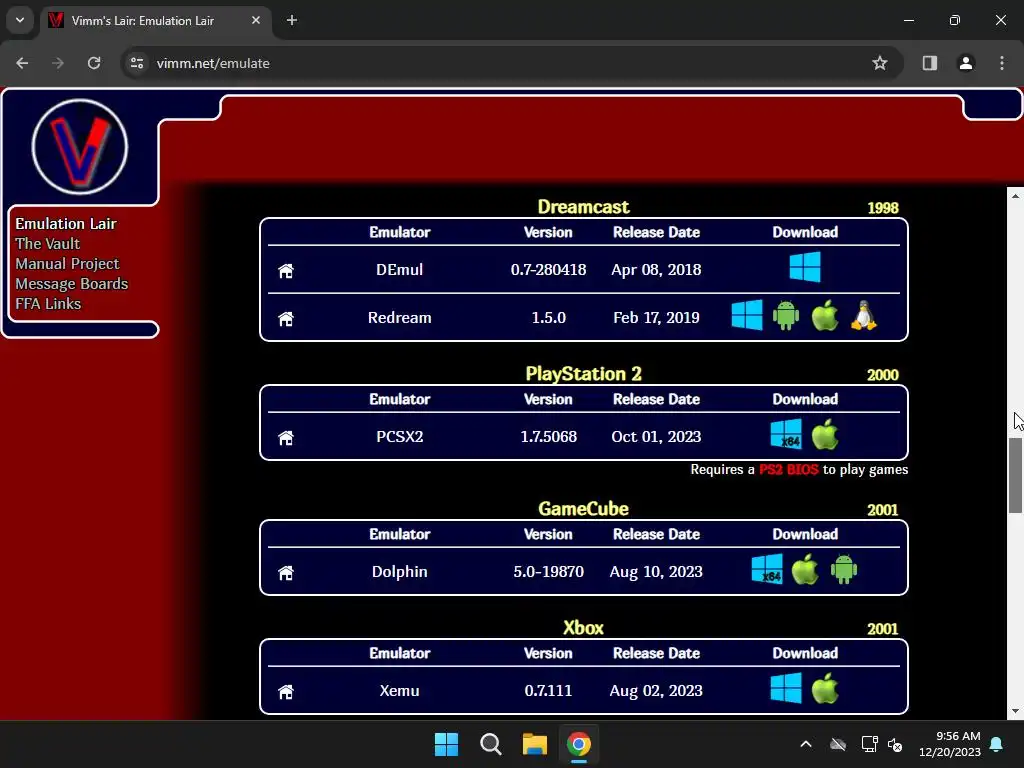Follow the red PS2 BIOS link
The image size is (1024, 768).
[x=788, y=470]
